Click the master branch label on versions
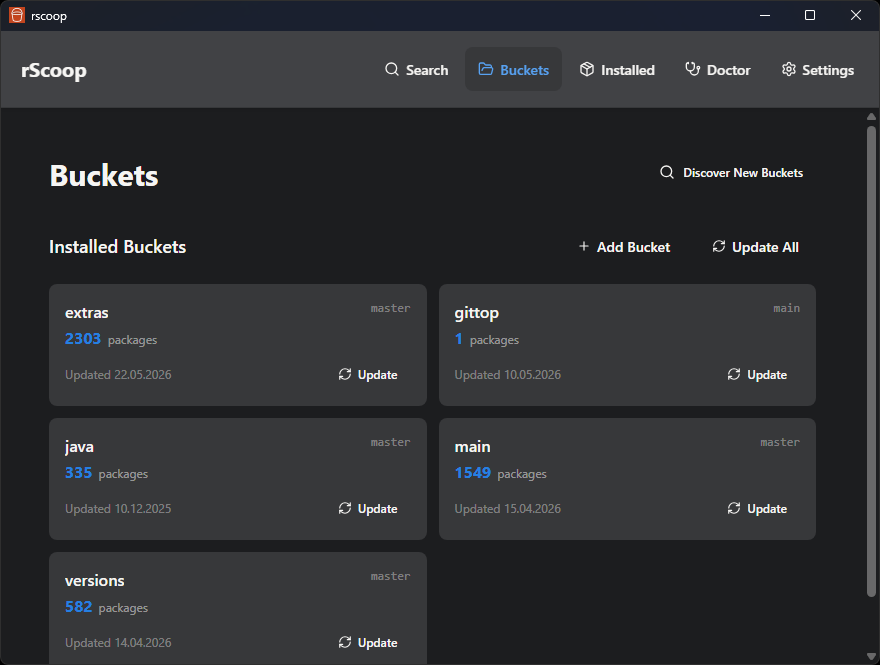Screen dimensions: 880x665 390,576
